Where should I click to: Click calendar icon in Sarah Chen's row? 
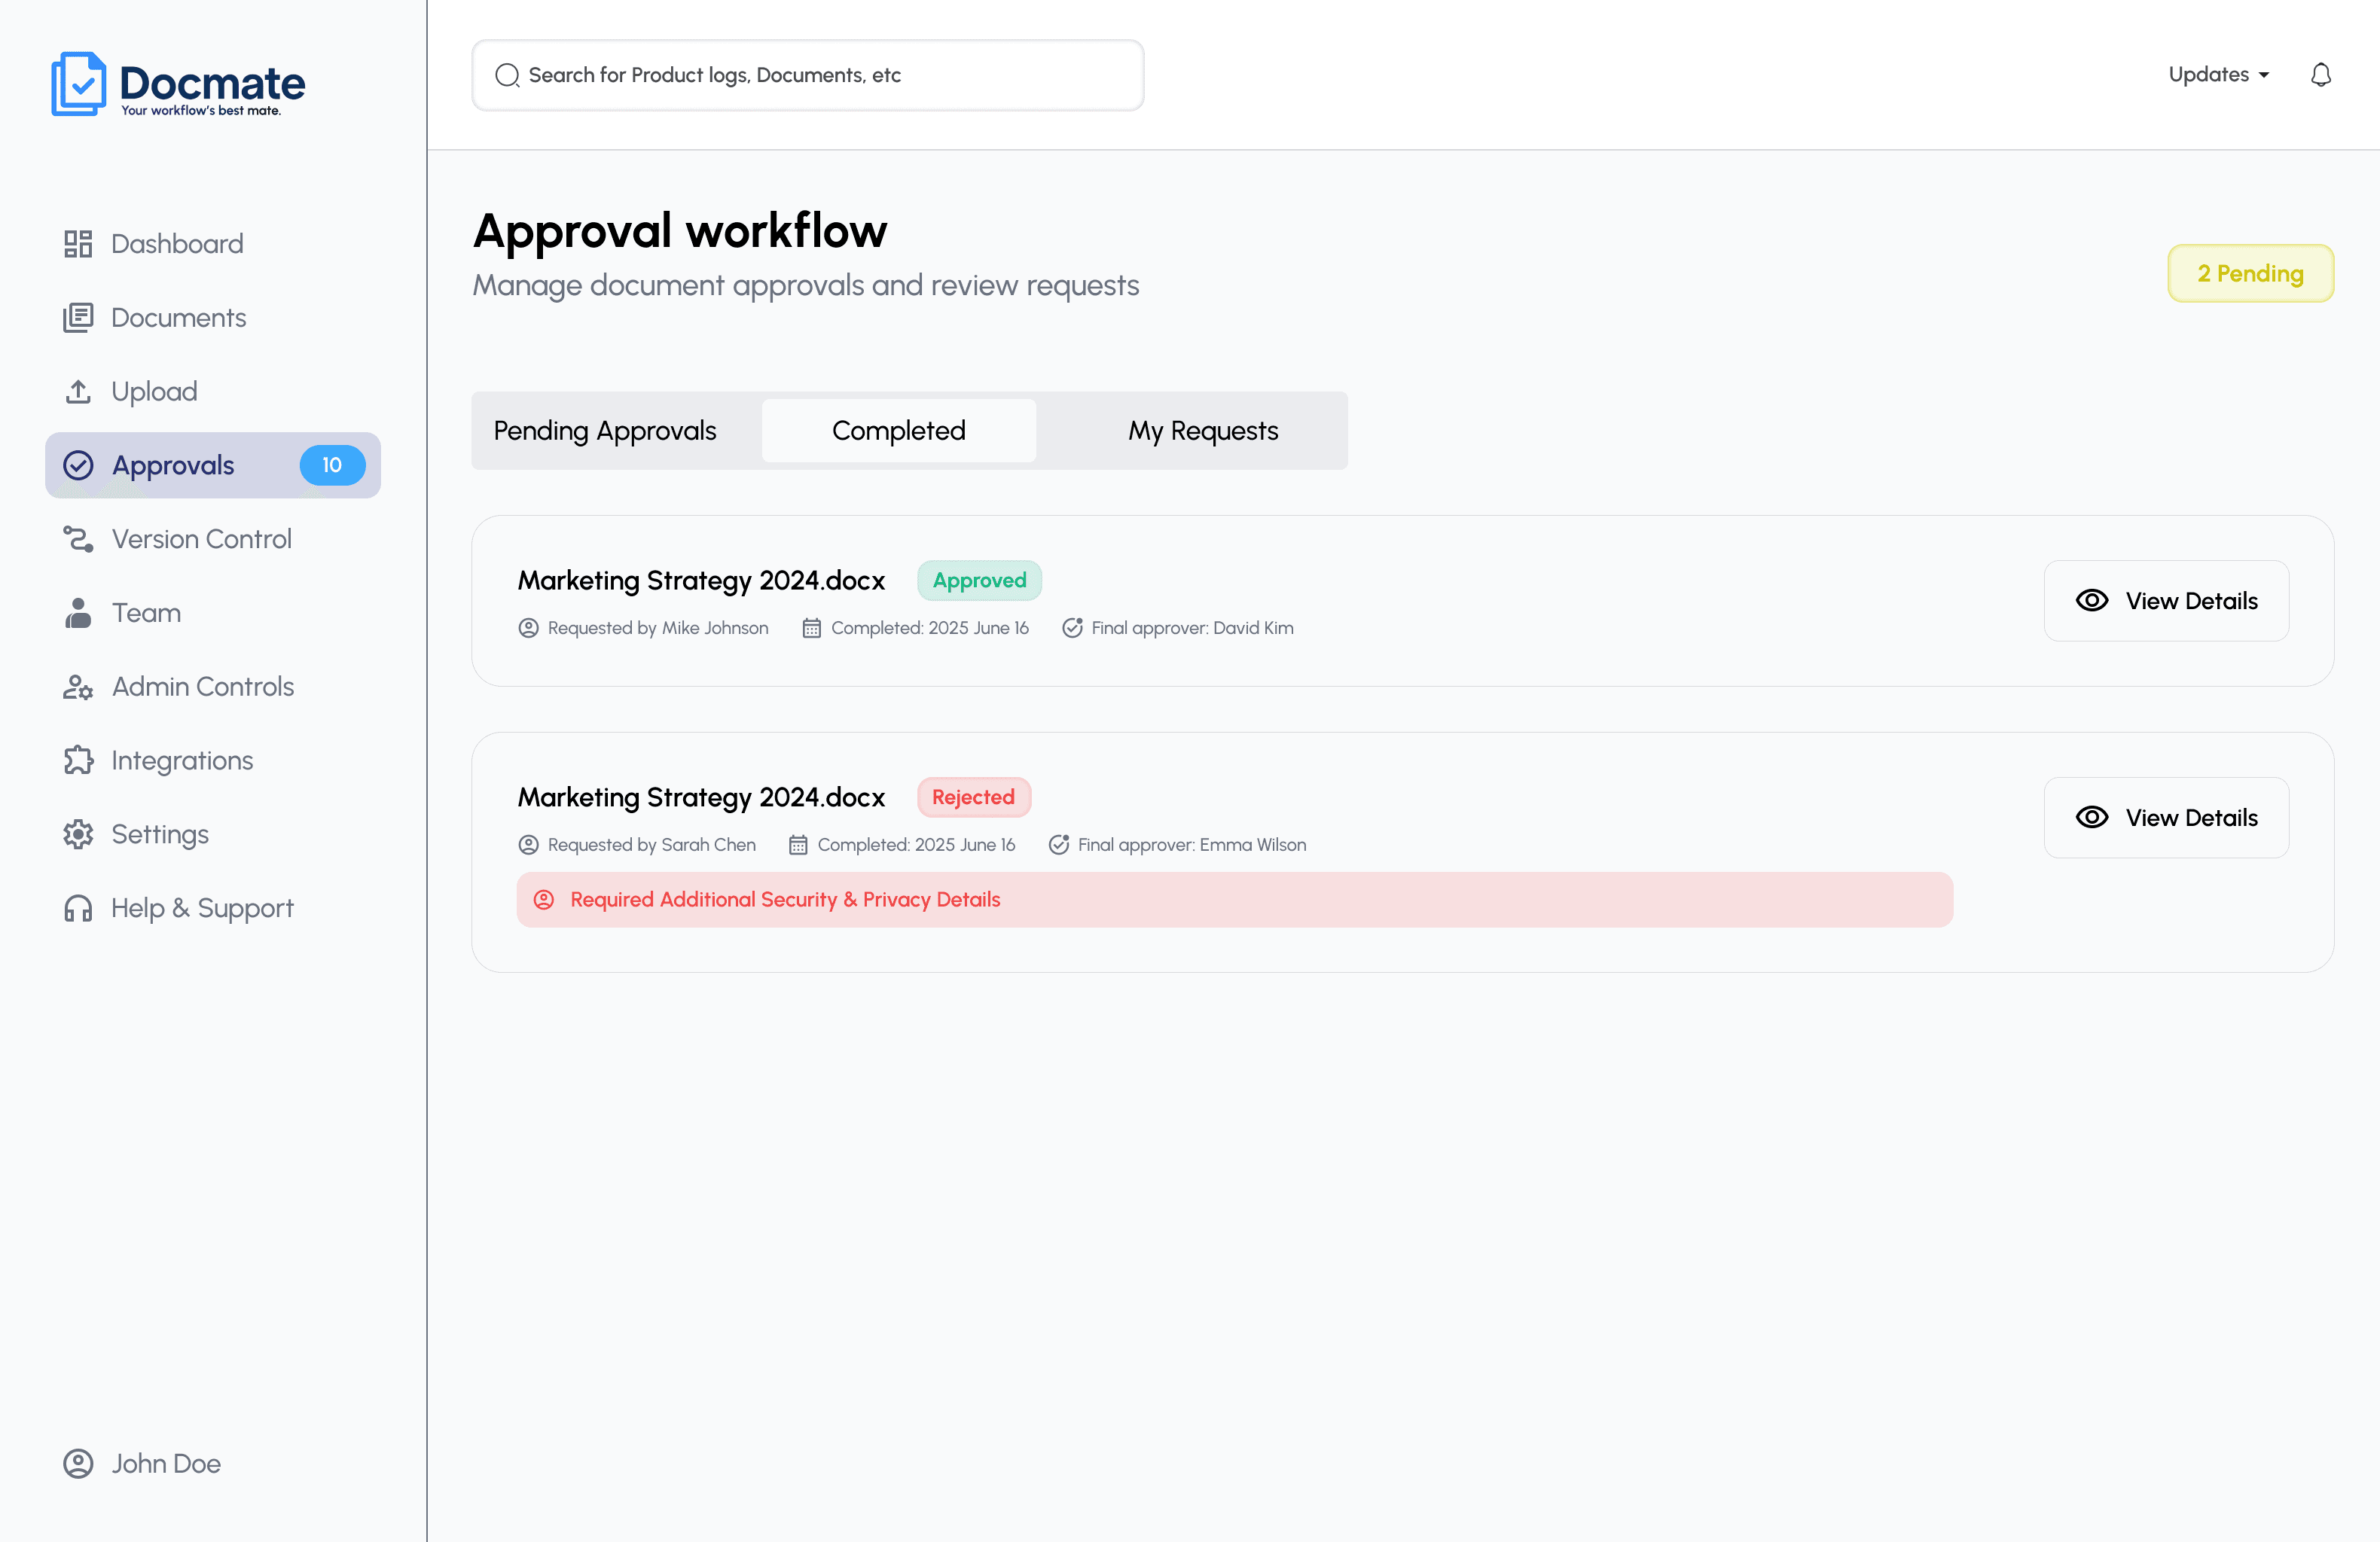coord(798,845)
